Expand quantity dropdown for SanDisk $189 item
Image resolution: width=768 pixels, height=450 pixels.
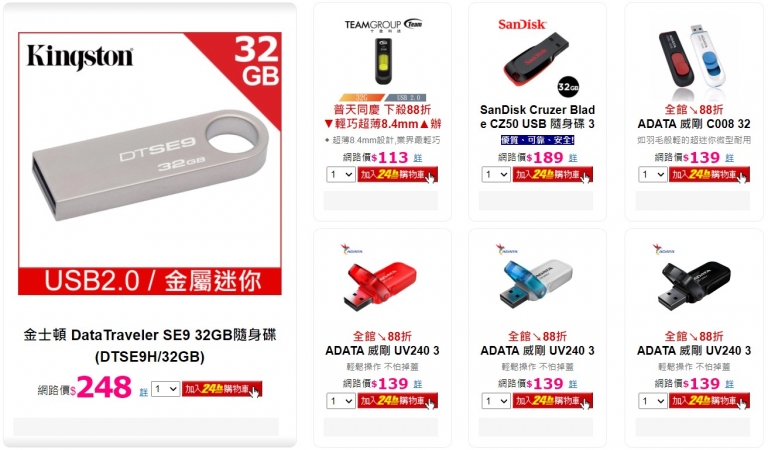(496, 174)
